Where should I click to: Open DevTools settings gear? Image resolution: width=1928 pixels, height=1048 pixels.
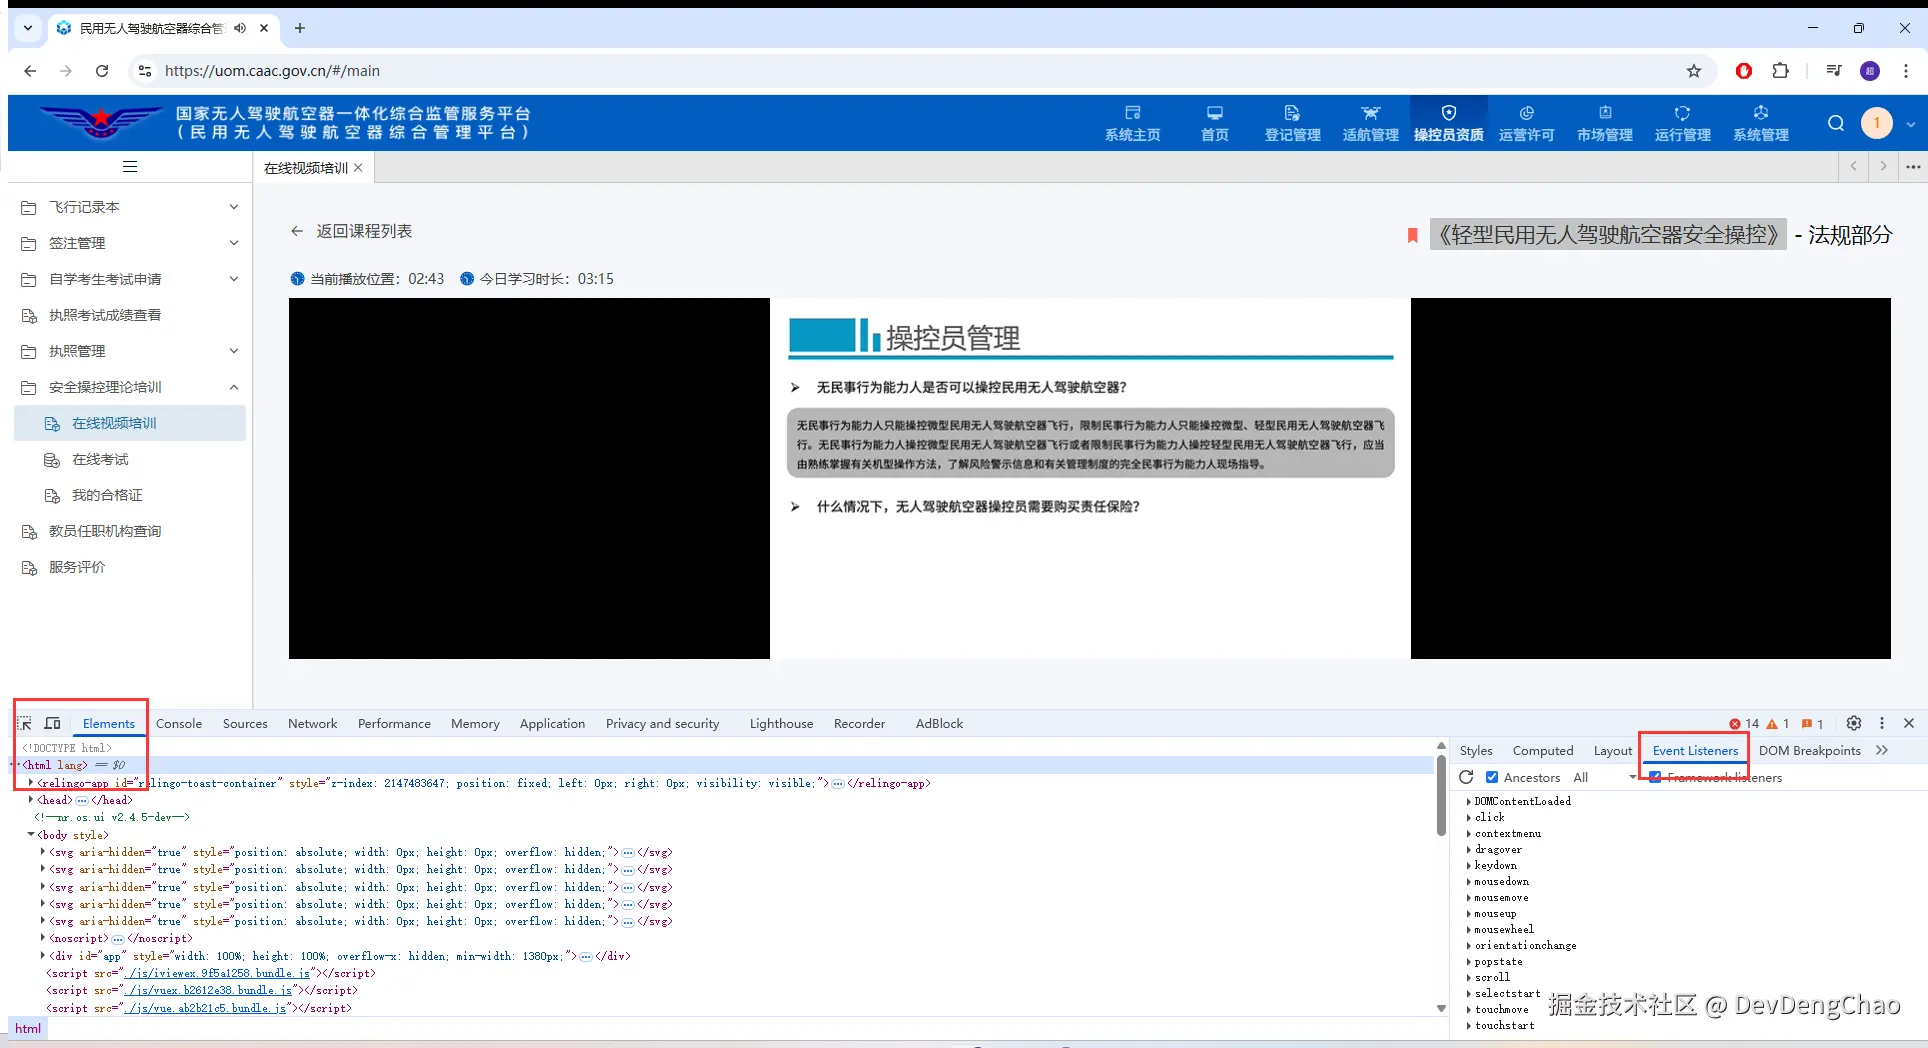point(1853,723)
